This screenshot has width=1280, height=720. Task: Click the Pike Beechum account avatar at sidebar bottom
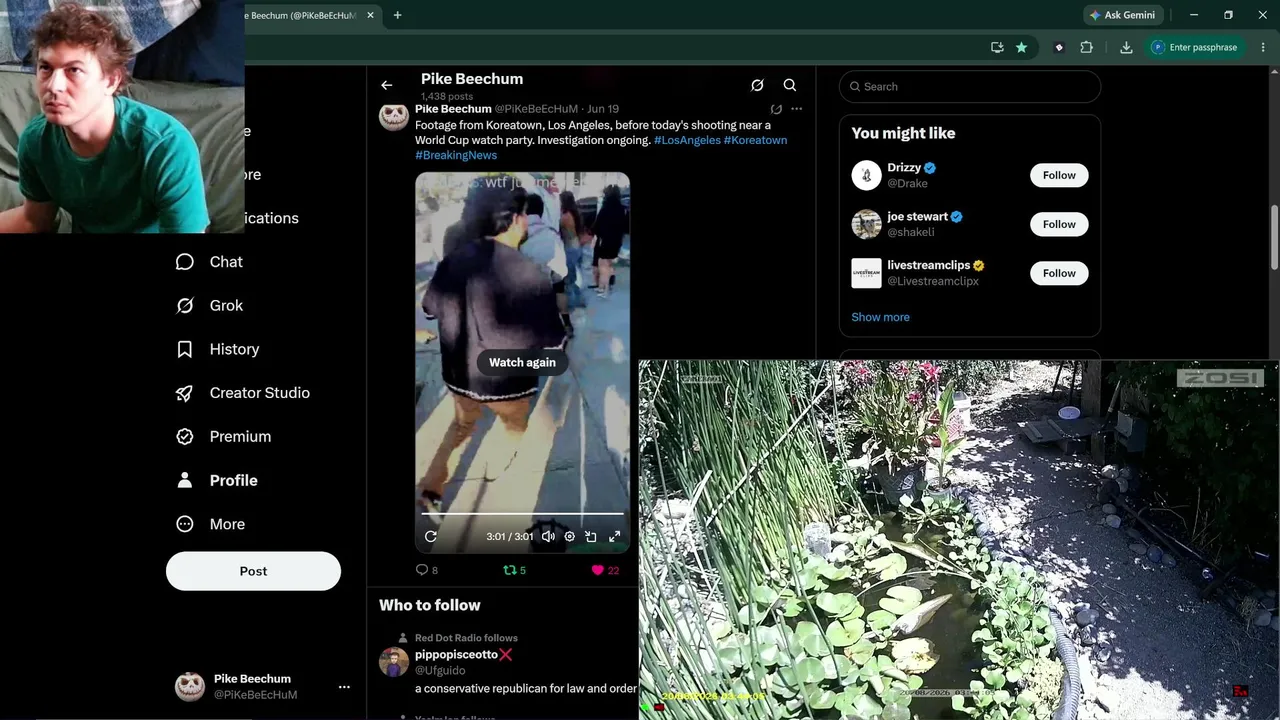pyautogui.click(x=190, y=686)
